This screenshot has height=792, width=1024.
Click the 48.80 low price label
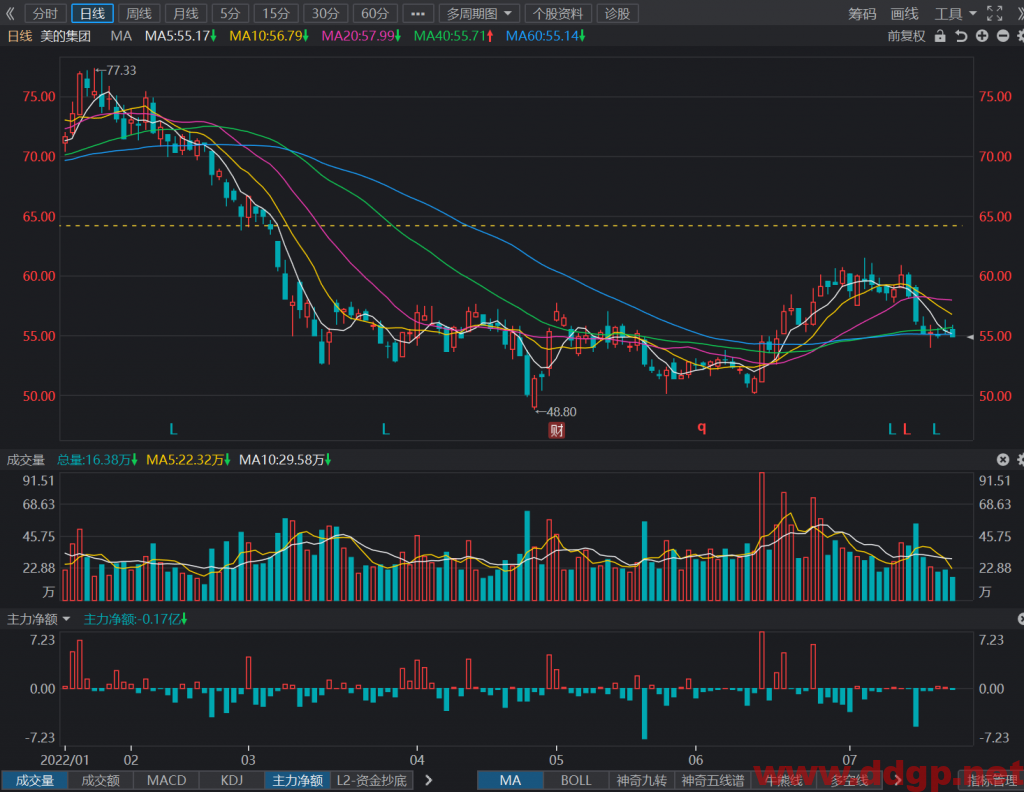coord(562,411)
